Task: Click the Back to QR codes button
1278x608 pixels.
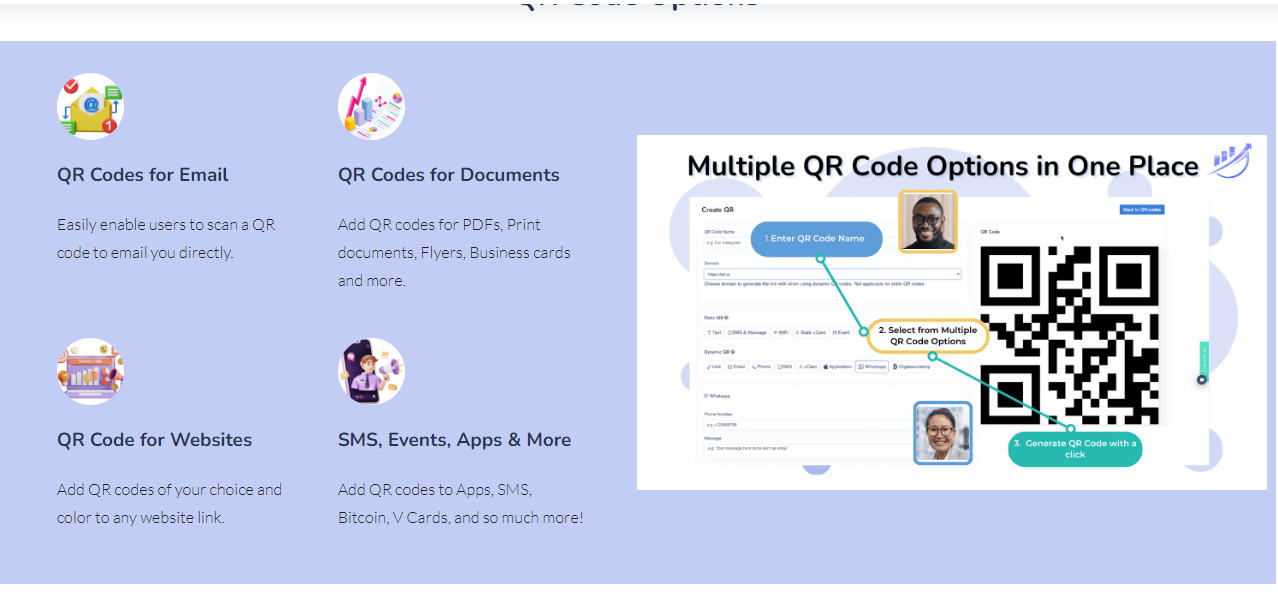Action: click(1142, 210)
